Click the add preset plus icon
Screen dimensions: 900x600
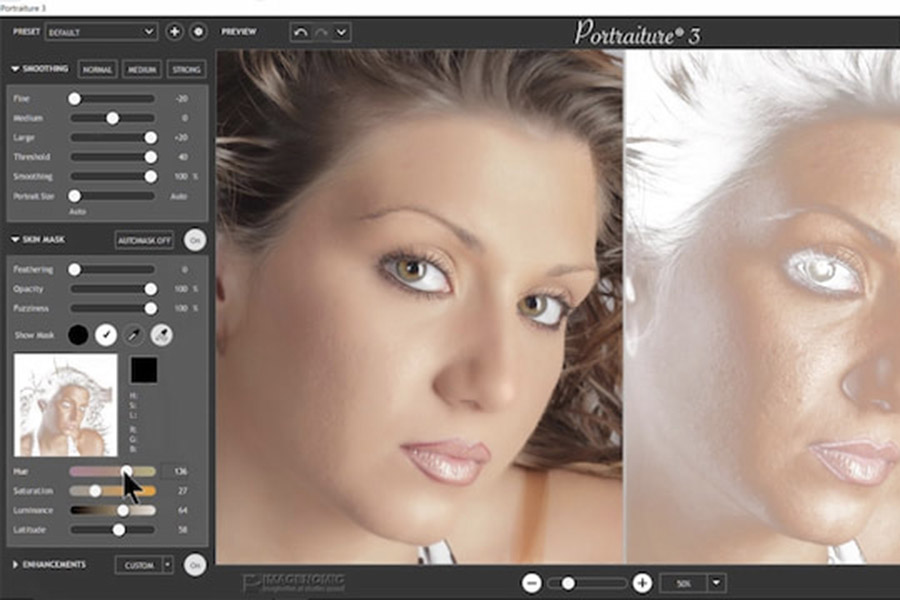(x=174, y=32)
